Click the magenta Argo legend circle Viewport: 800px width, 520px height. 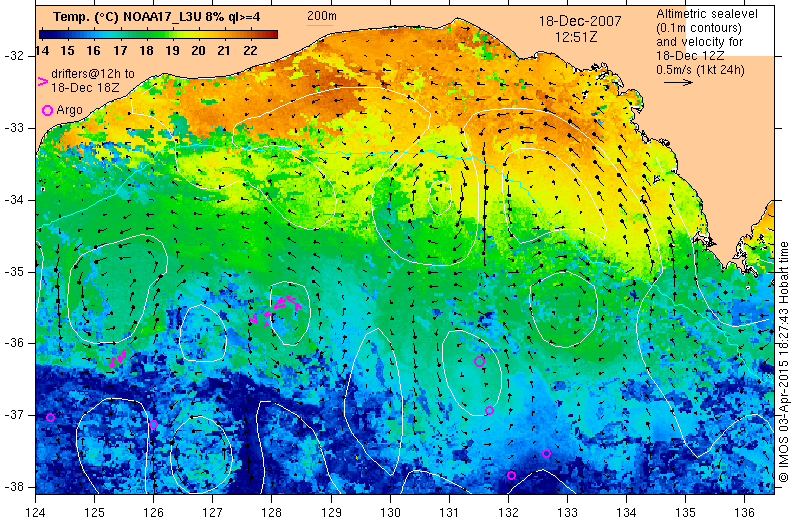(47, 110)
